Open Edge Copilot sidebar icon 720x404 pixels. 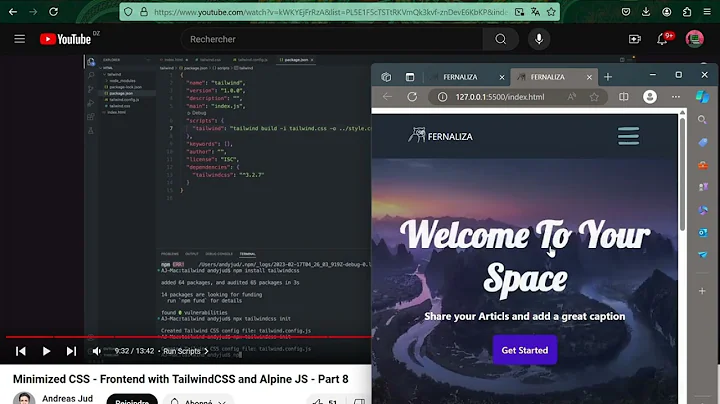(702, 97)
